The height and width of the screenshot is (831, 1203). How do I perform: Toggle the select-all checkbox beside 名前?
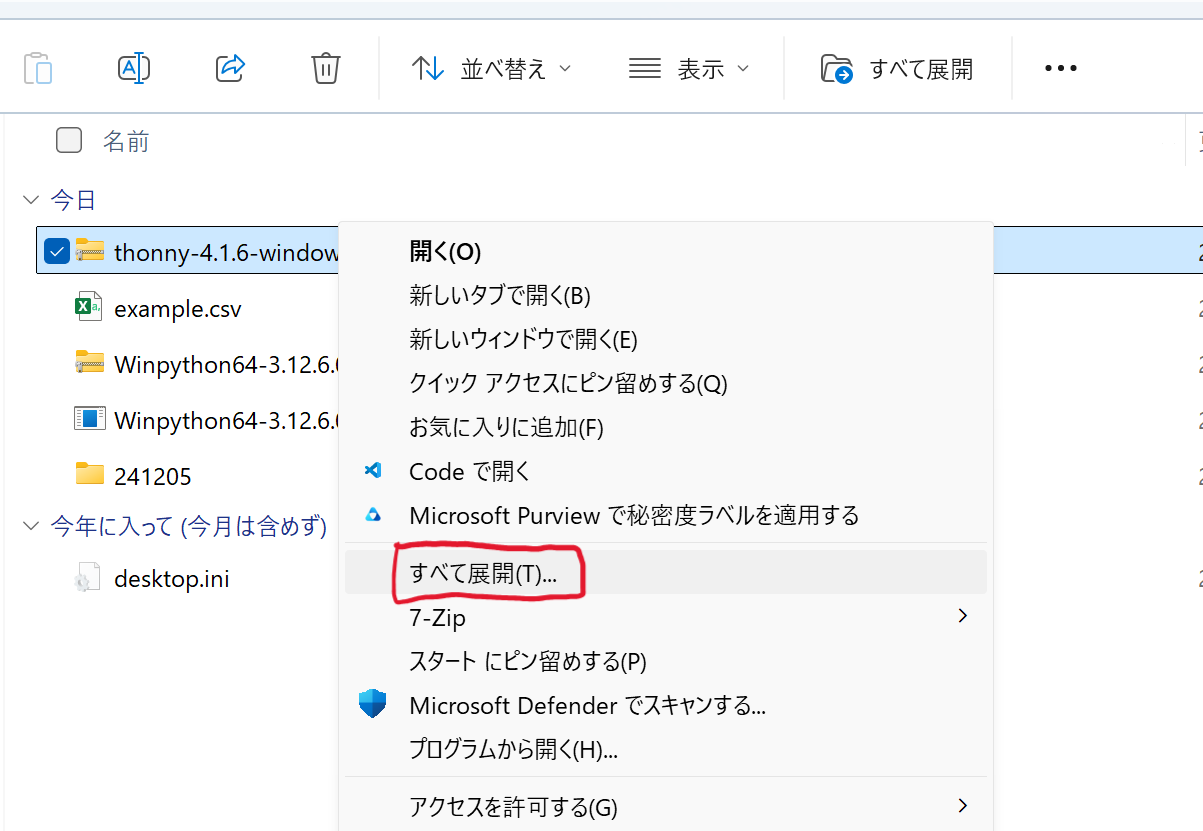(x=69, y=141)
